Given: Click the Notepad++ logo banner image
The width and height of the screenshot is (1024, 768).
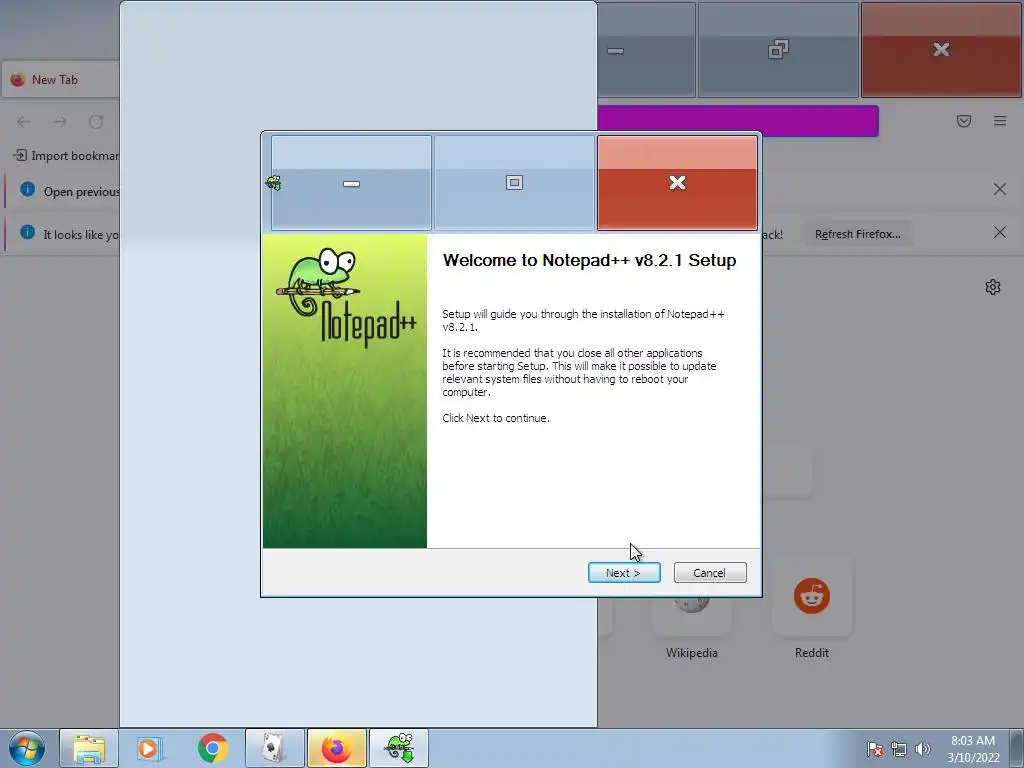Looking at the screenshot, I should pos(345,391).
